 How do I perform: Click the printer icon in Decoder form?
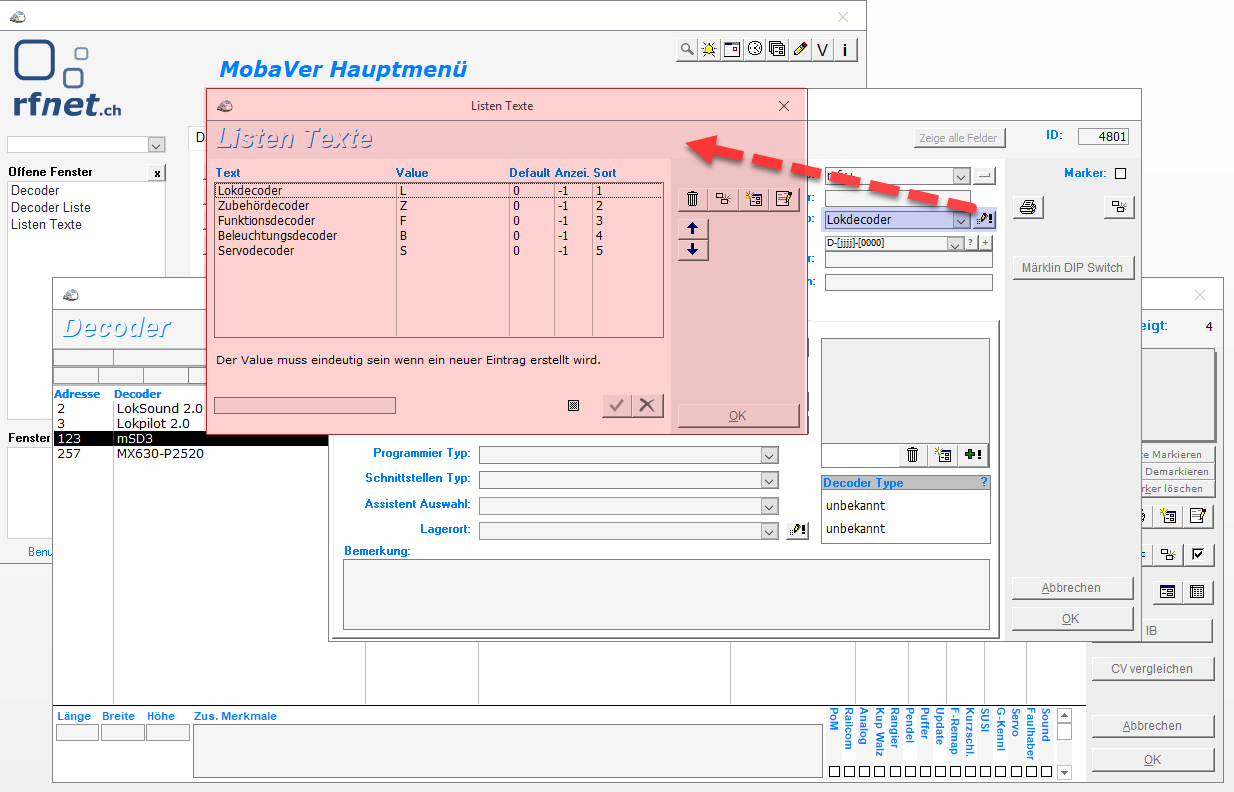click(1029, 208)
